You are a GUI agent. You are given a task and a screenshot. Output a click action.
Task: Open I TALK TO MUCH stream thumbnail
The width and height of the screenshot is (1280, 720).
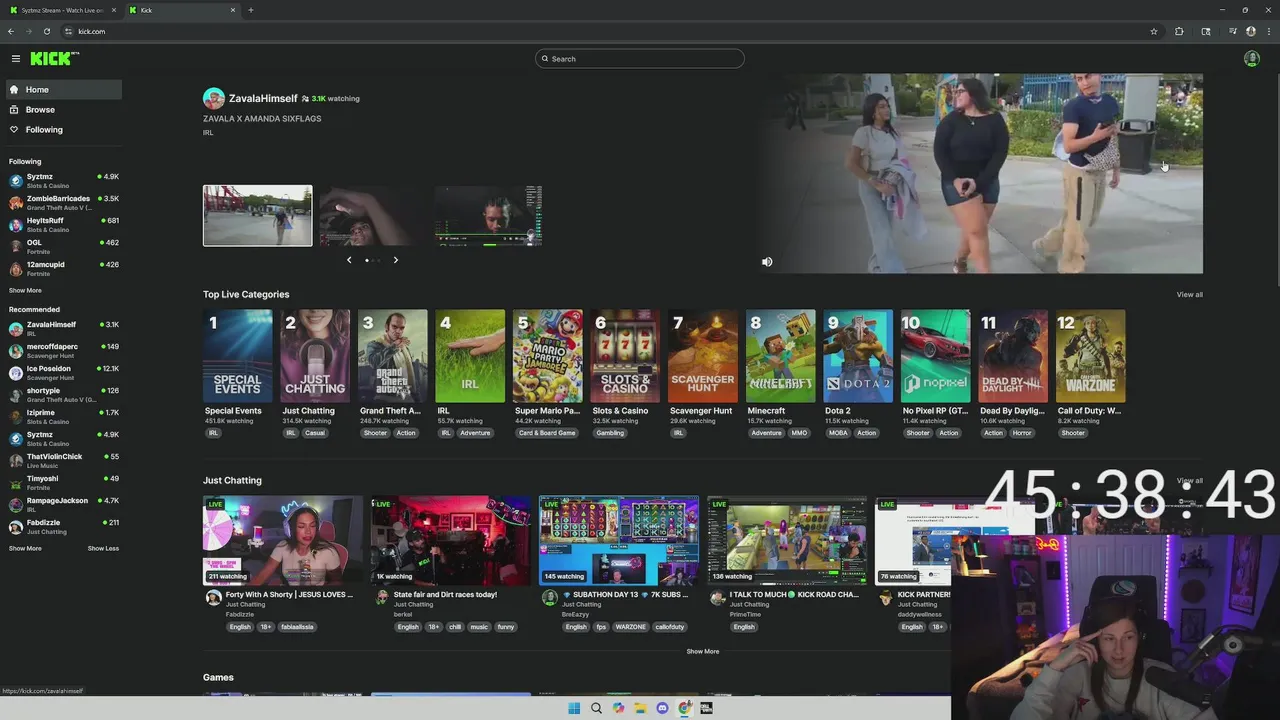click(787, 540)
